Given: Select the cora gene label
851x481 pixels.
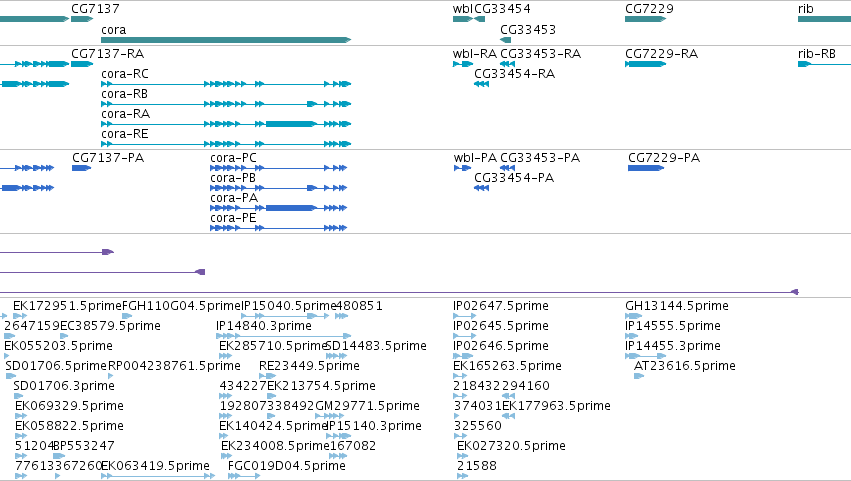Looking at the screenshot, I should tap(113, 30).
